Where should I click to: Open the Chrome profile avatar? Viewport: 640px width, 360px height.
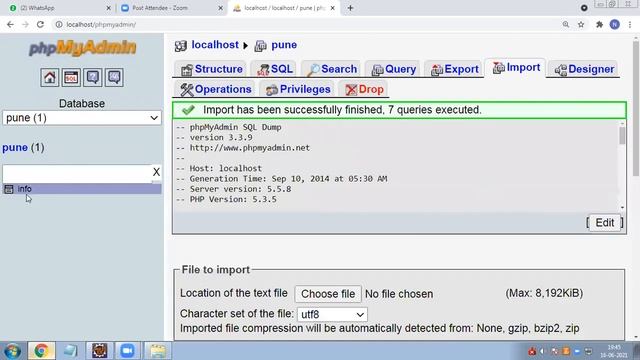point(615,24)
